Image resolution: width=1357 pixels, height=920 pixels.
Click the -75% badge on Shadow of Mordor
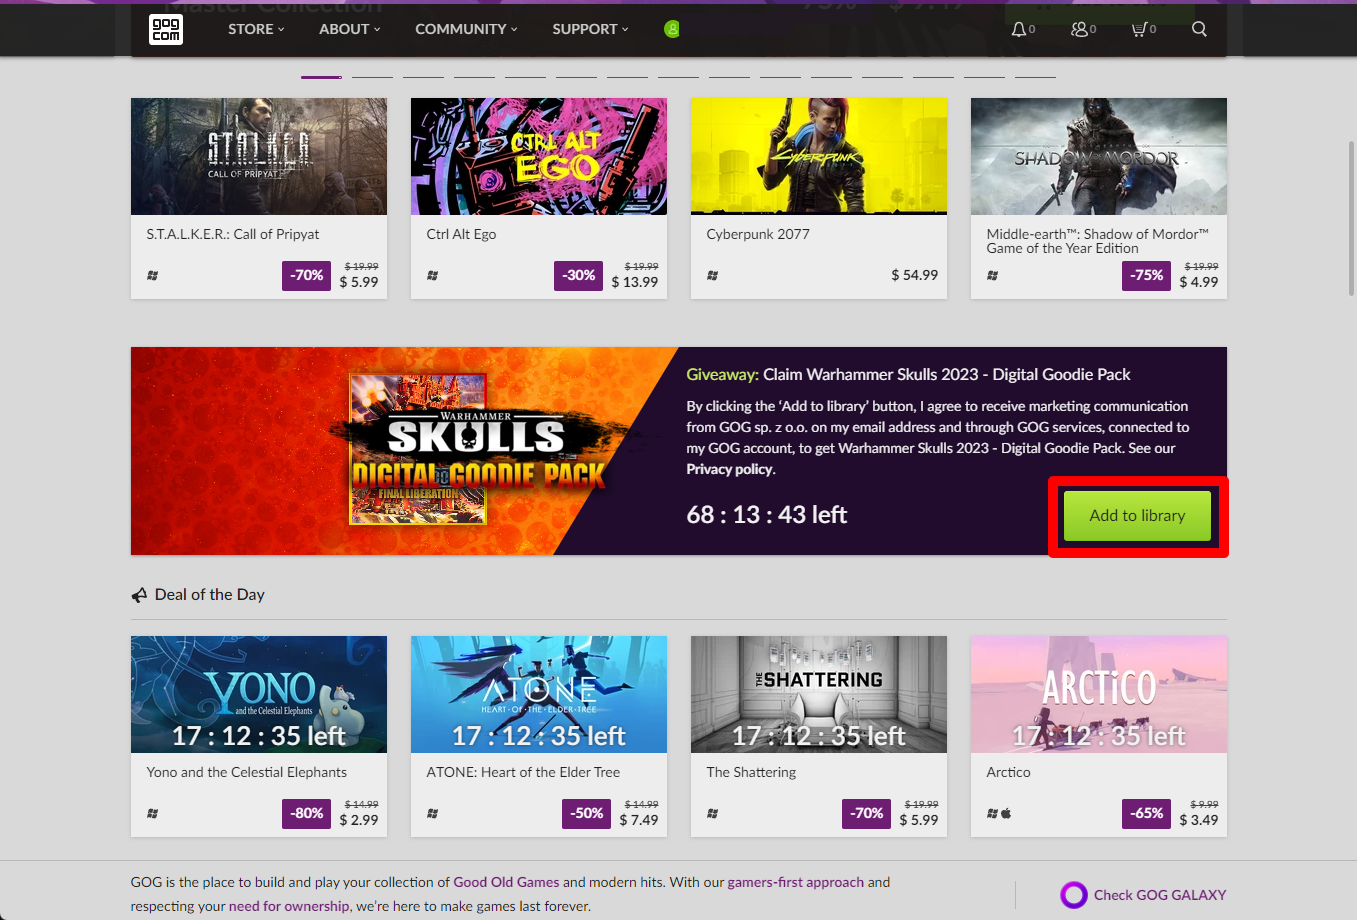tap(1146, 275)
